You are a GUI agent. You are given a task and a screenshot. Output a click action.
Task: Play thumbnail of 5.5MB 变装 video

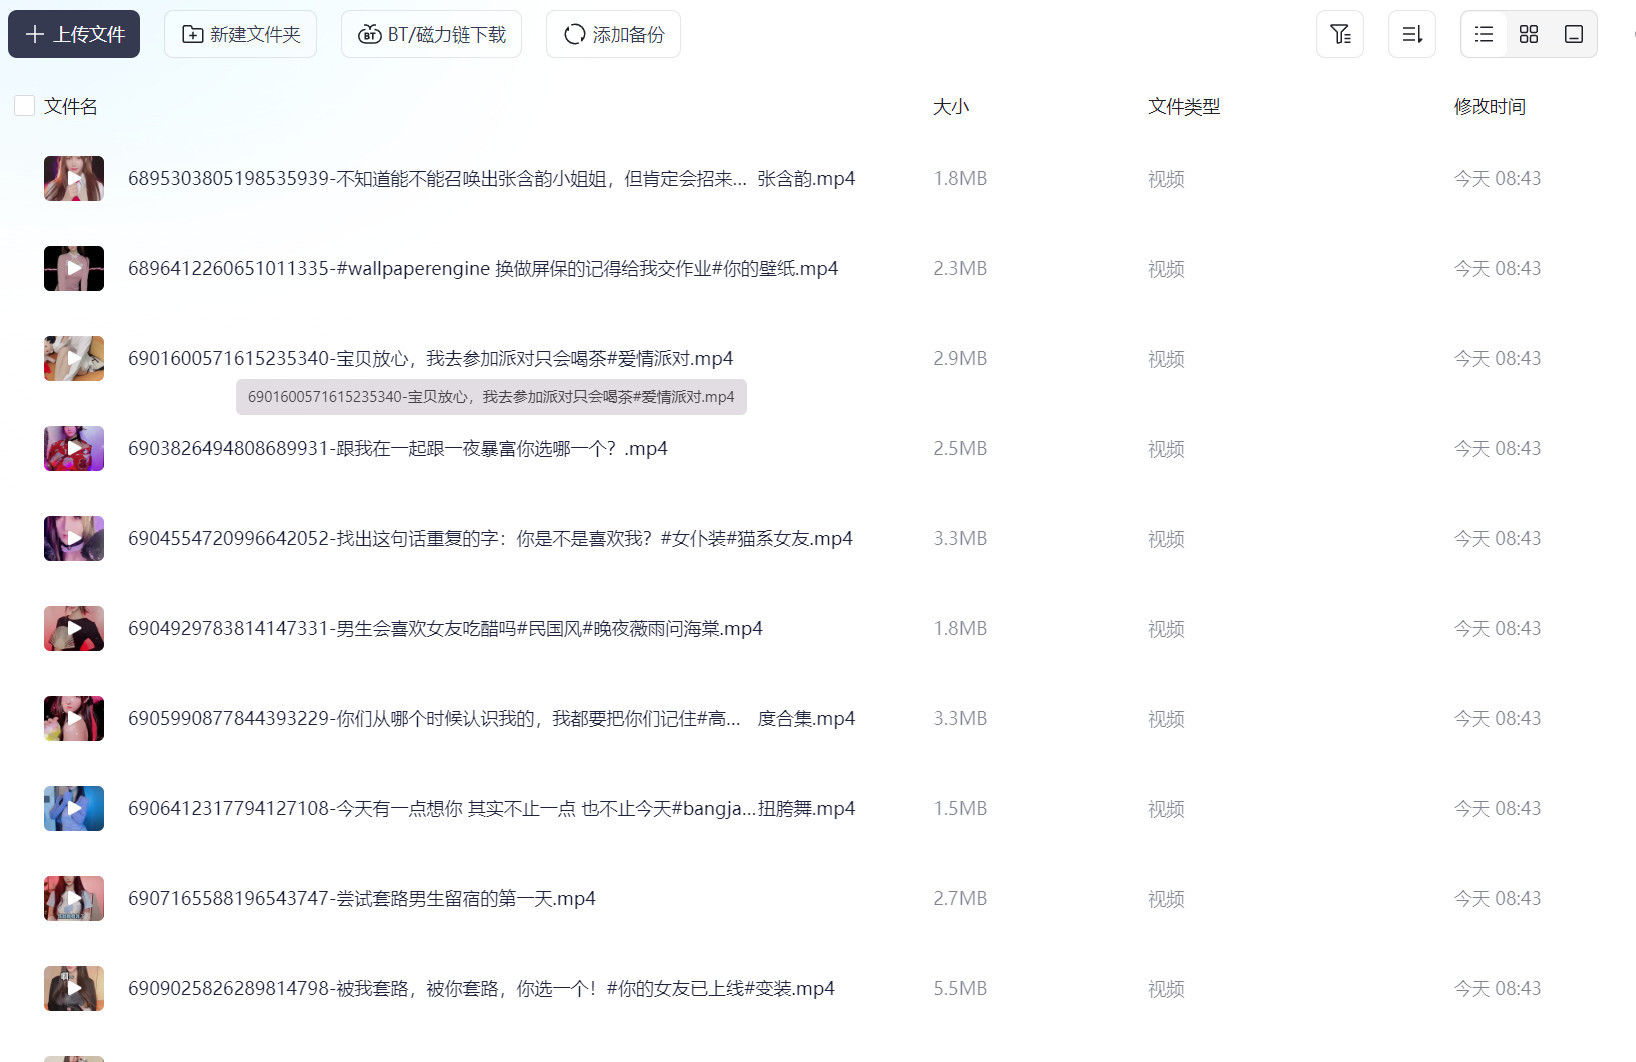(x=74, y=988)
